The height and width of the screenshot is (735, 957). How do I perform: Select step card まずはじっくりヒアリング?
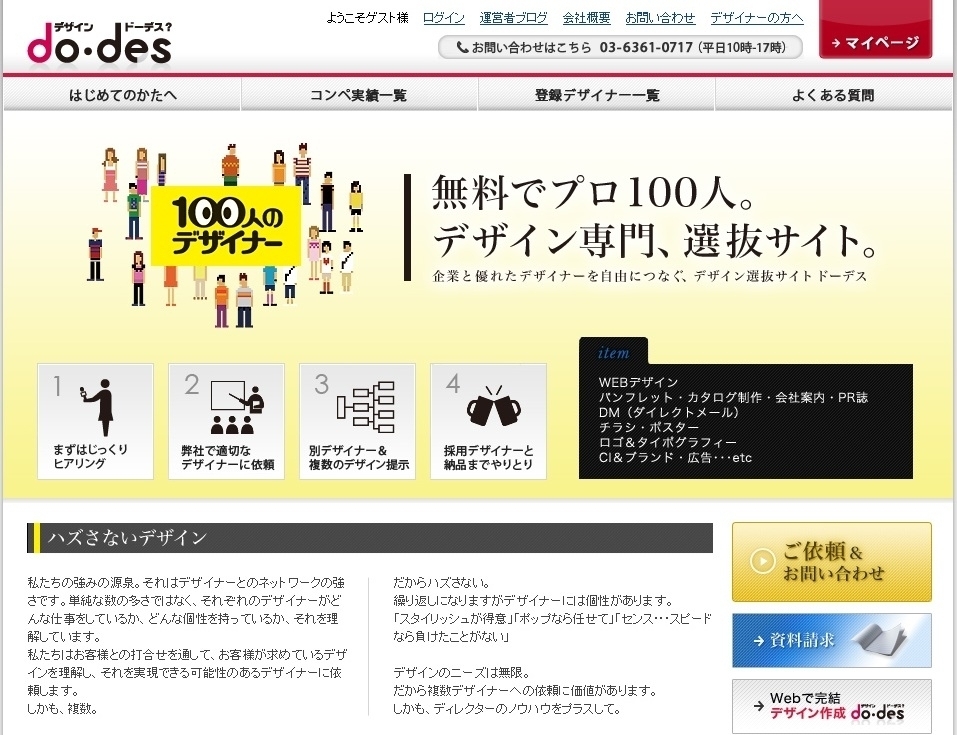(x=95, y=421)
